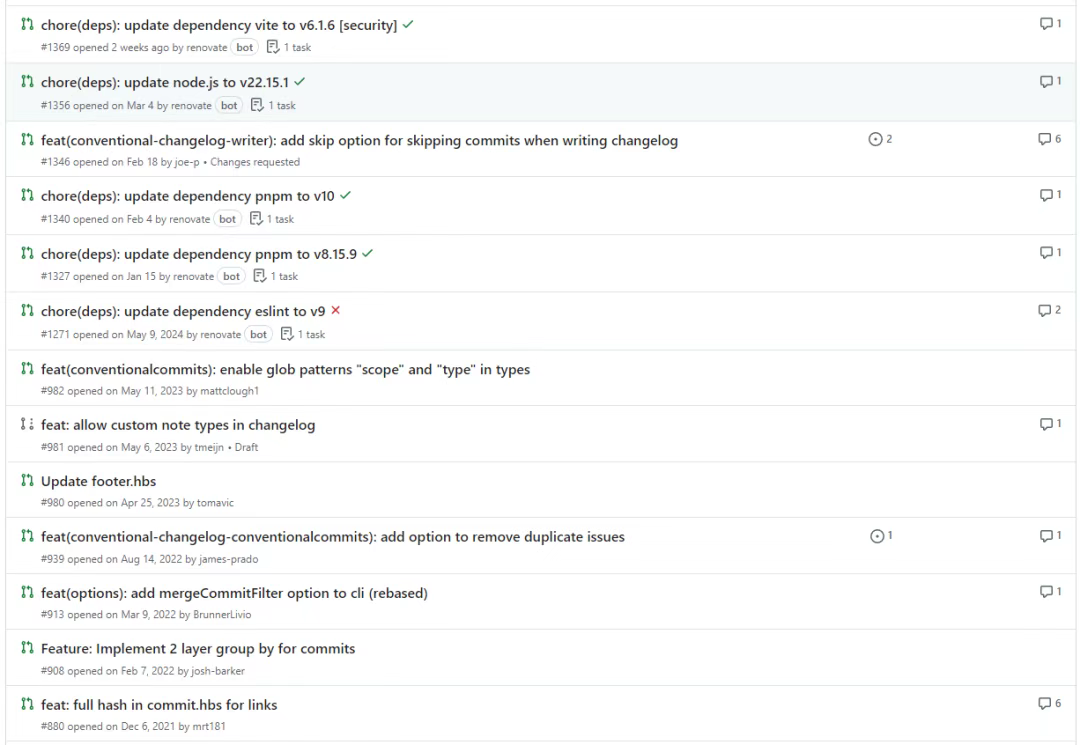
Task: Open PR titled update dependency vite to v6.1.6
Action: (219, 25)
